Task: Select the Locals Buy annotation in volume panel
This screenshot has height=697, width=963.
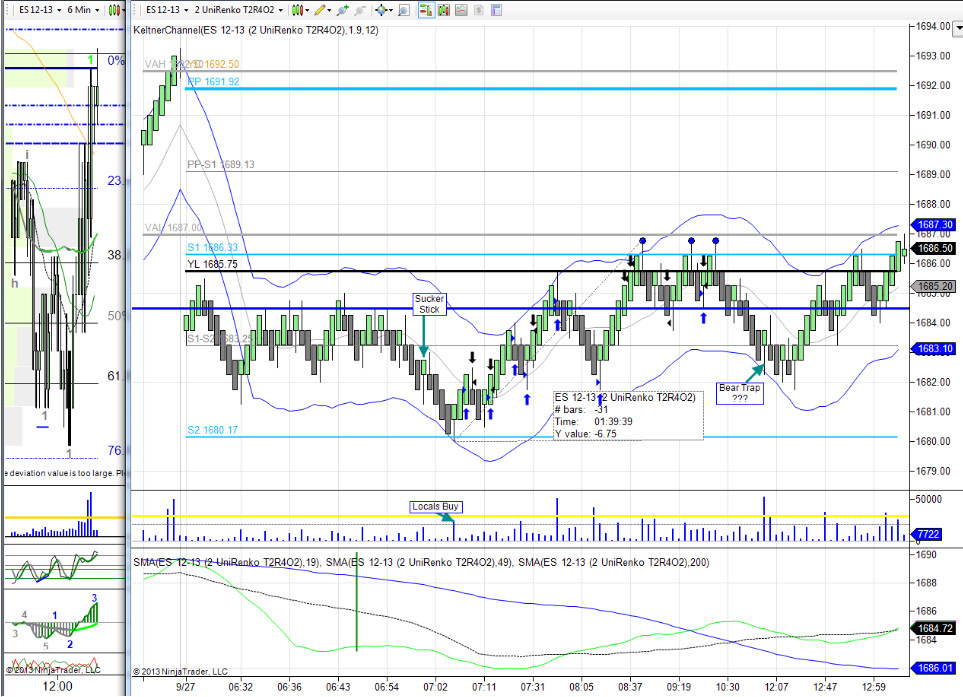Action: click(435, 507)
